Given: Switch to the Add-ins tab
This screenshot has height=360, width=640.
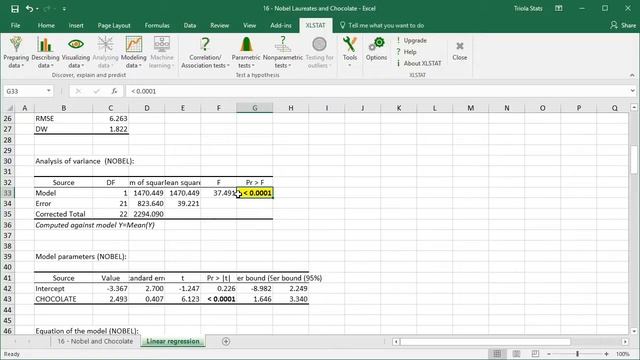Looking at the screenshot, I should [281, 25].
